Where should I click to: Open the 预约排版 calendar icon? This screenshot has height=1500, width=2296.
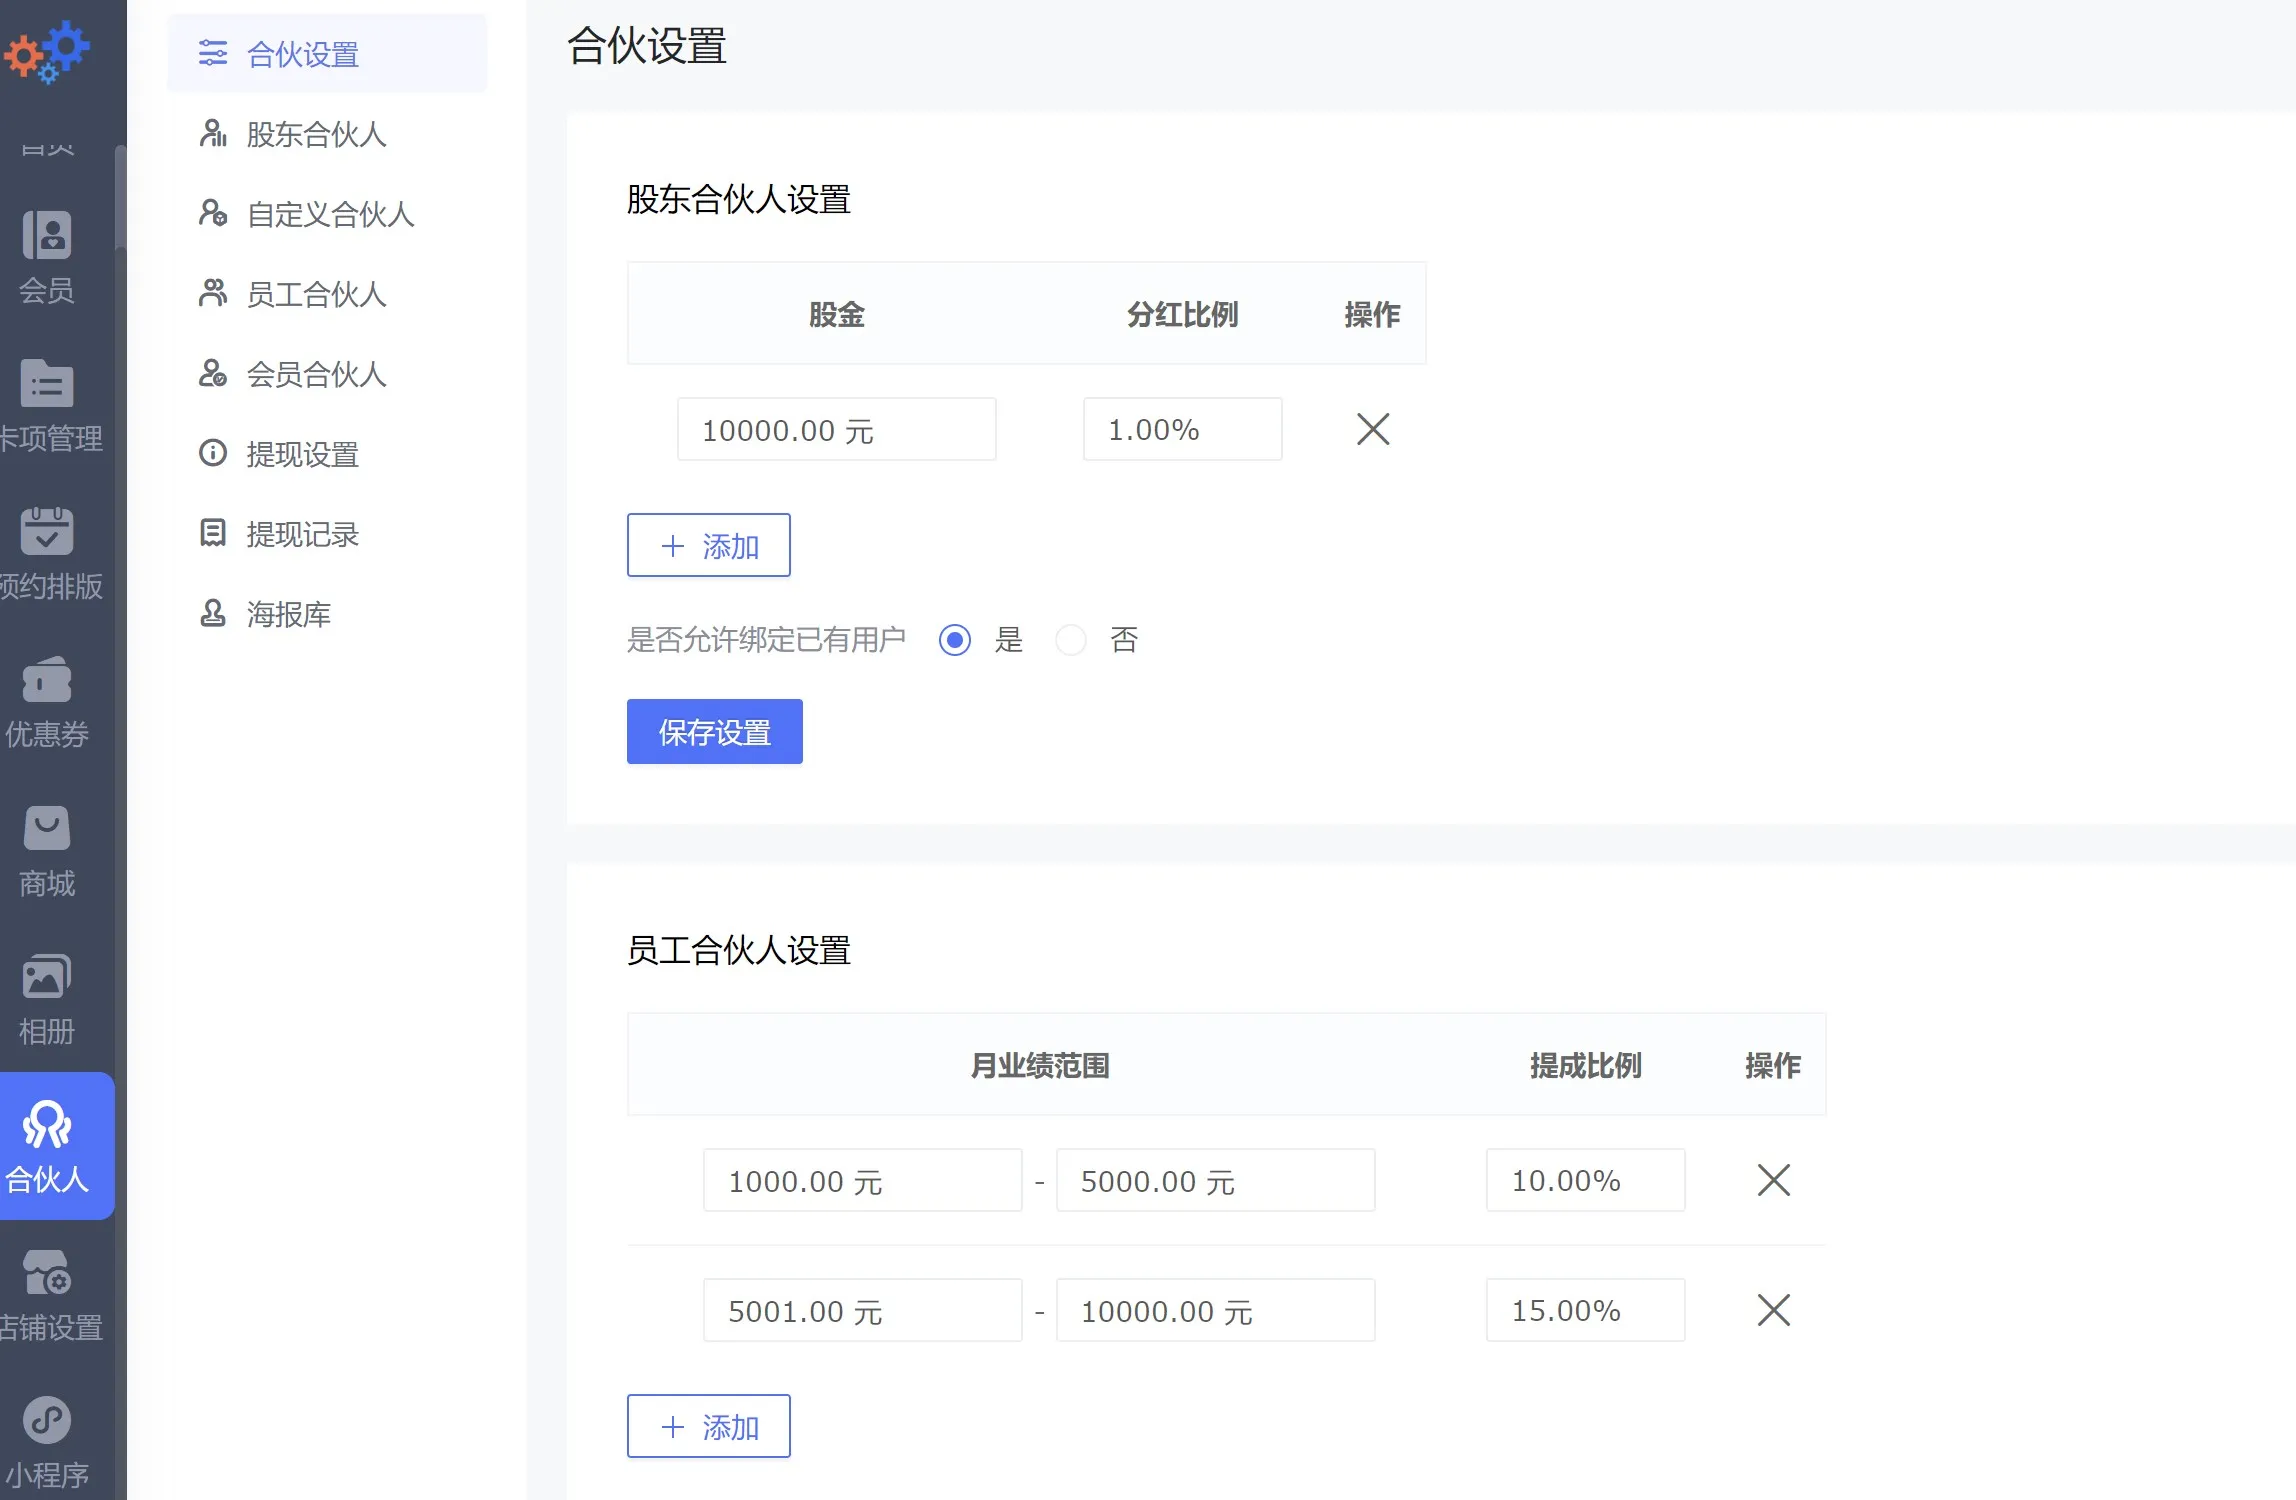47,530
